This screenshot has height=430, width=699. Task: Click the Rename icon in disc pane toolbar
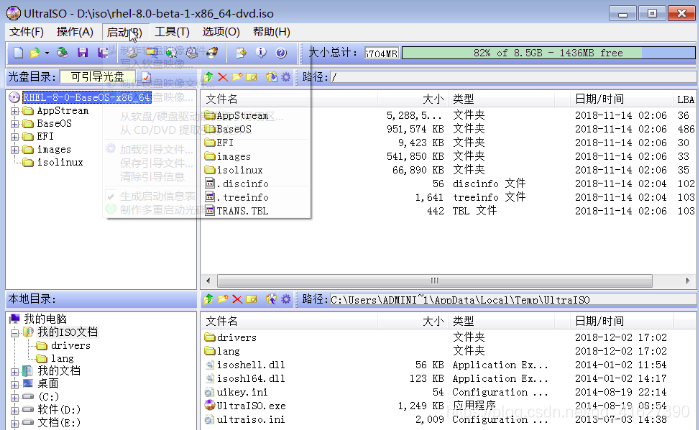click(x=252, y=77)
